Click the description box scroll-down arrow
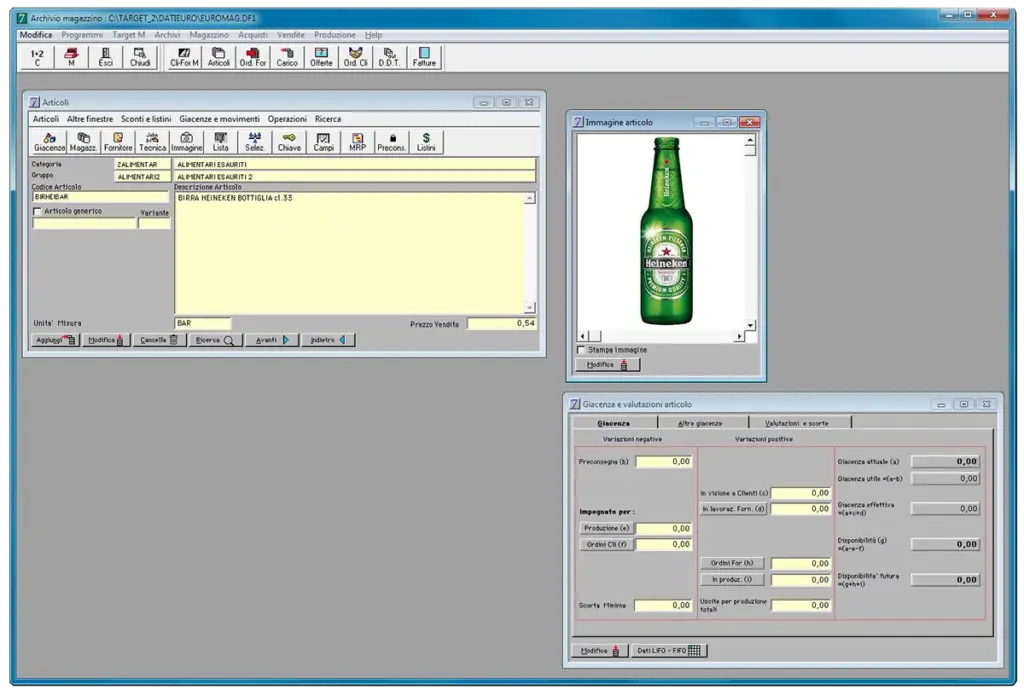The image size is (1024, 696). click(530, 307)
